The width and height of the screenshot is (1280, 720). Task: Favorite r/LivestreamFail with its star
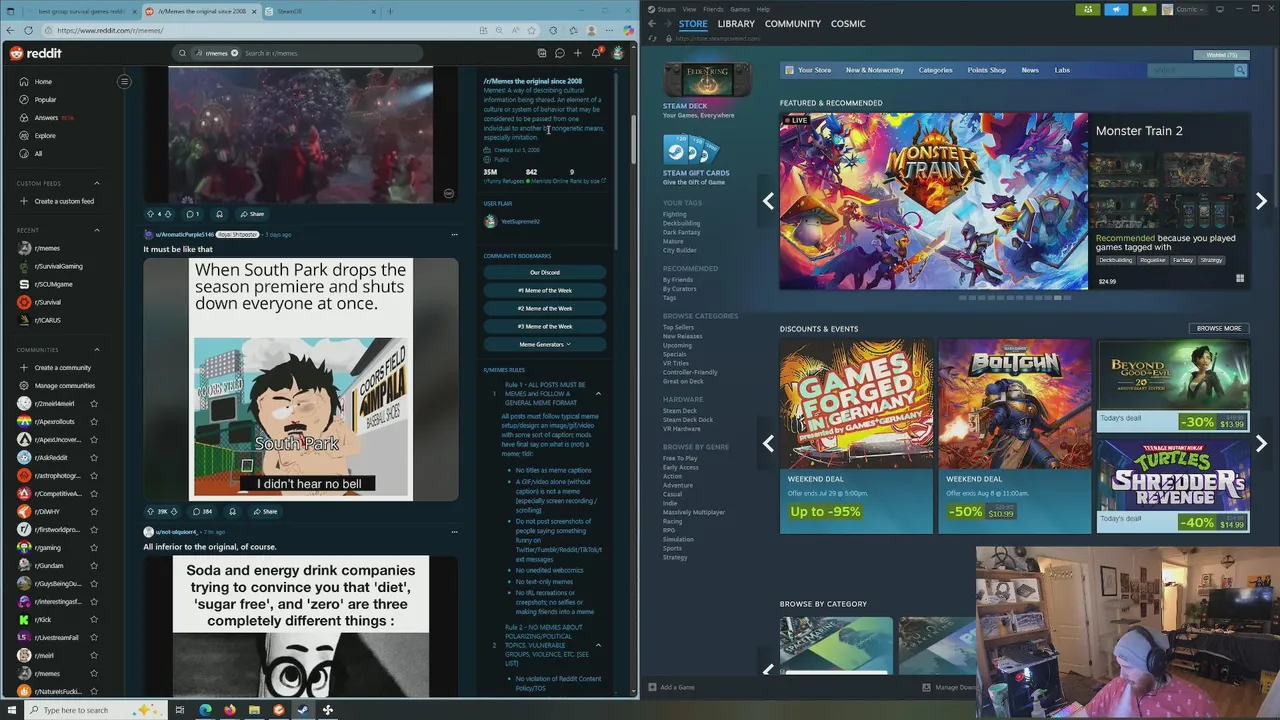(94, 638)
